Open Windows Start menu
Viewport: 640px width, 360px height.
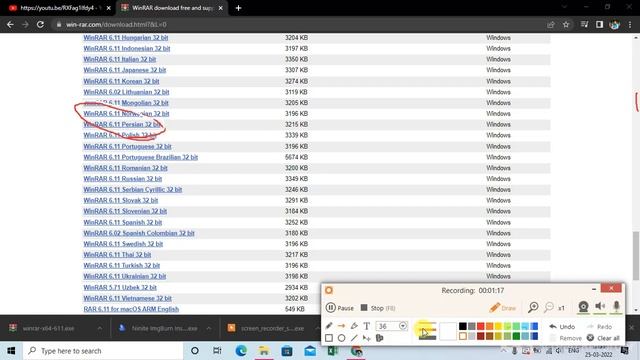11,351
